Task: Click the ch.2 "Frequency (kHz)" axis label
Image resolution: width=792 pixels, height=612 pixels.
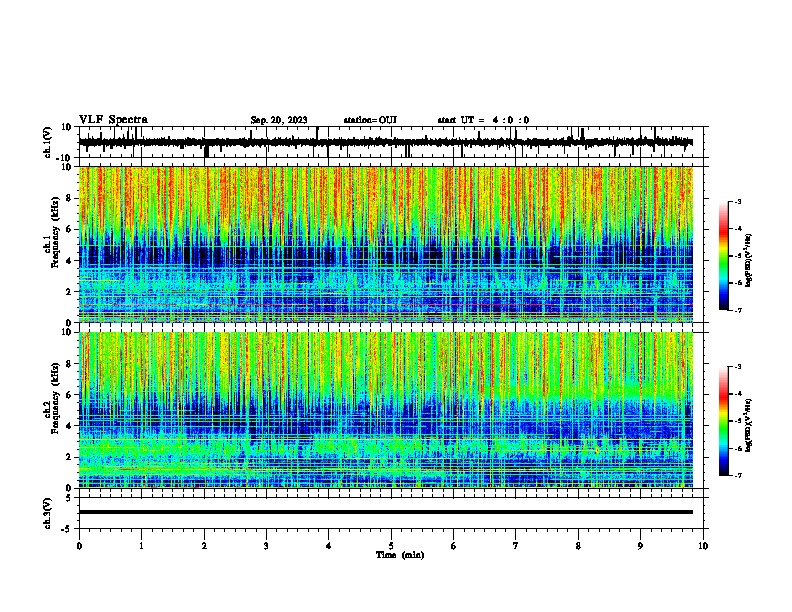Action: click(x=55, y=398)
